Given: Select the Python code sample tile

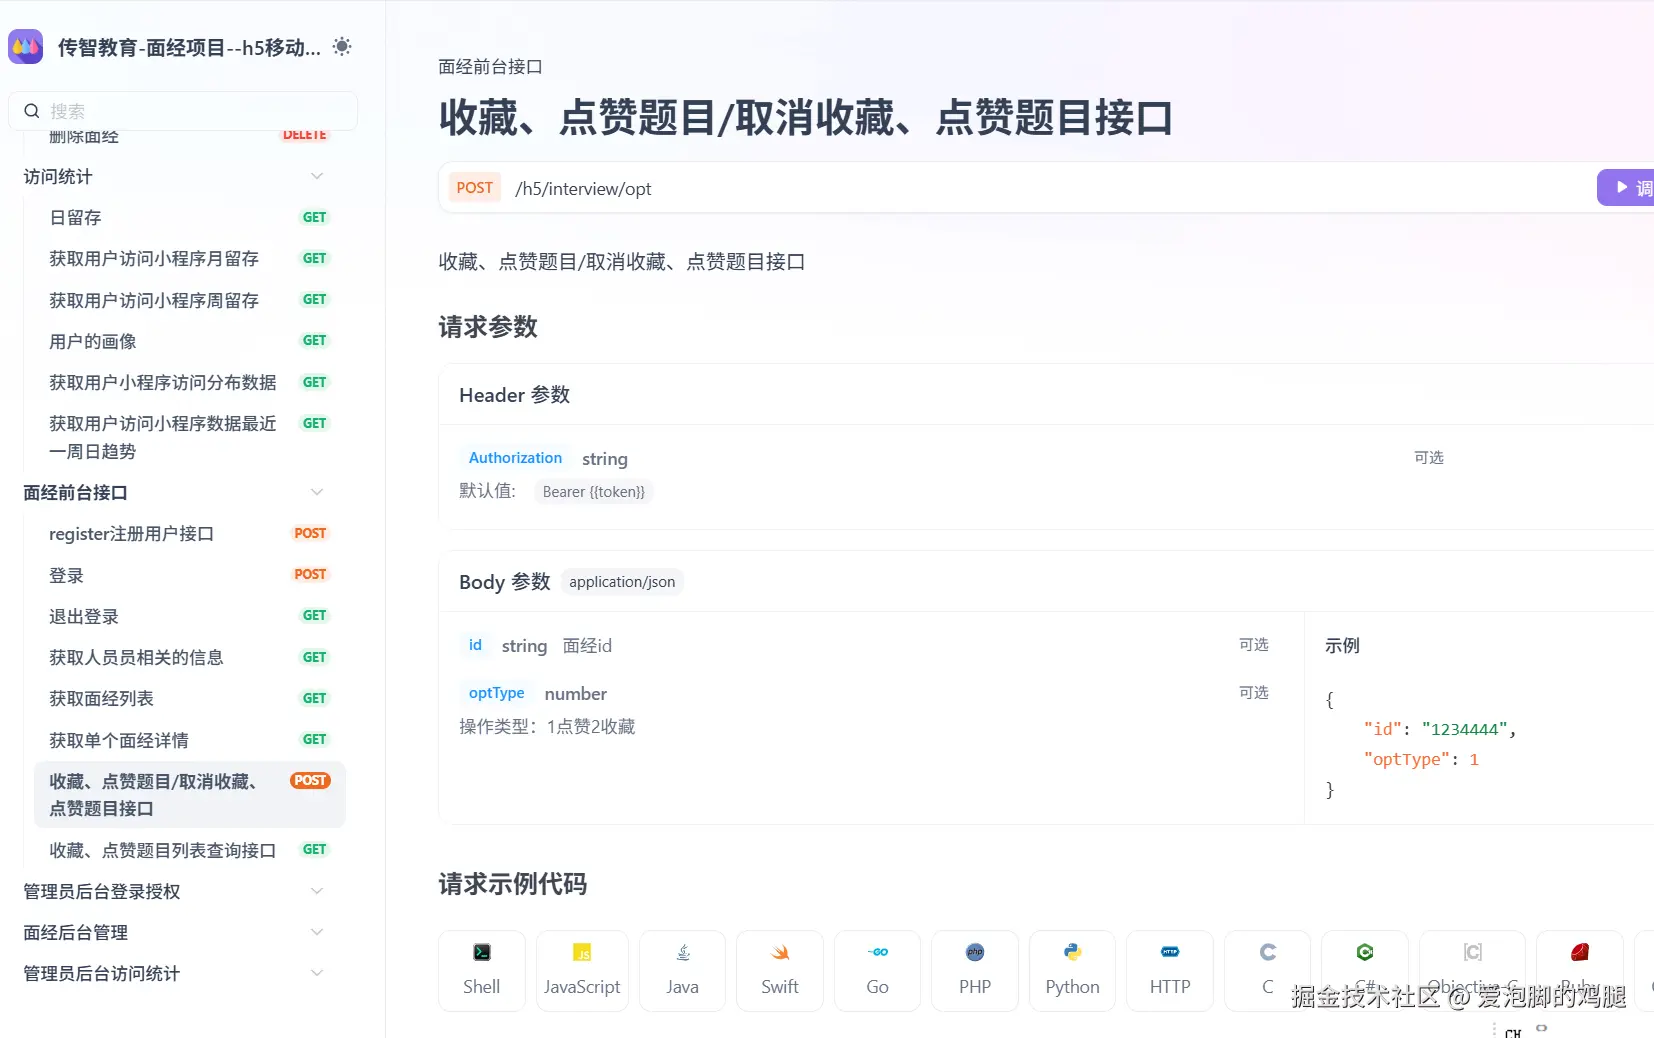Looking at the screenshot, I should click(1073, 971).
